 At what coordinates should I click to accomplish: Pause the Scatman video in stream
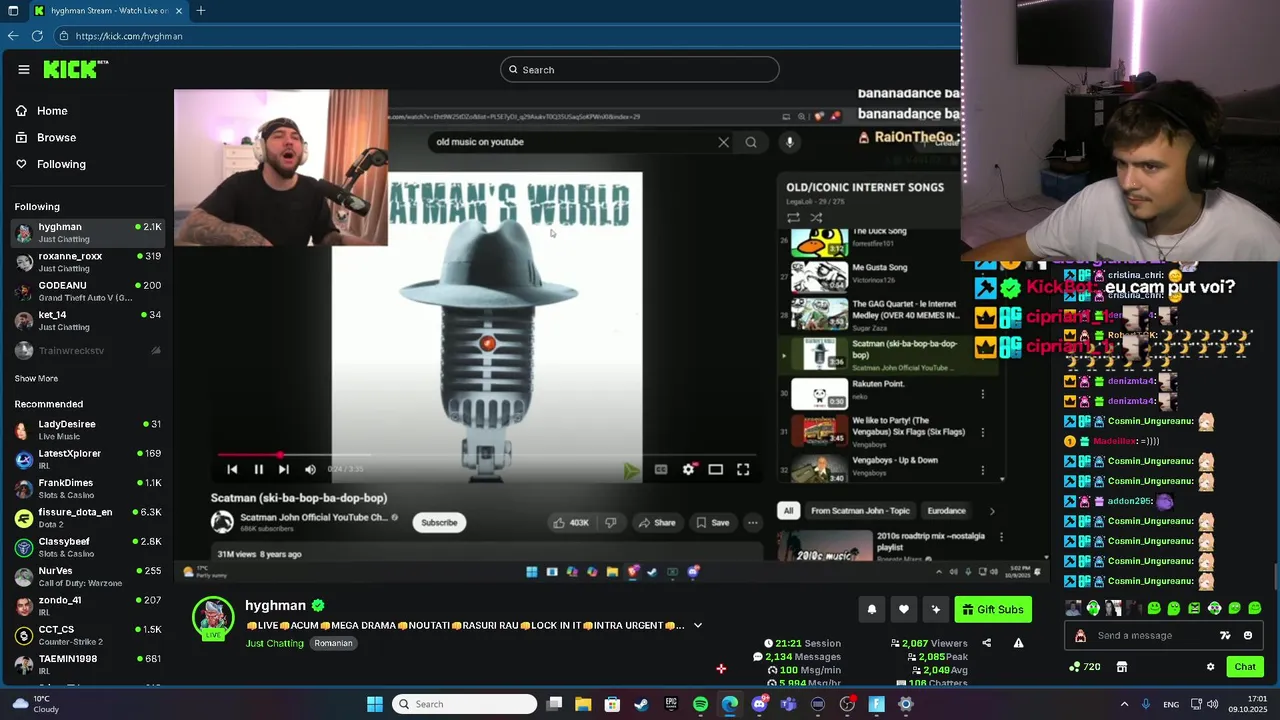[x=258, y=469]
